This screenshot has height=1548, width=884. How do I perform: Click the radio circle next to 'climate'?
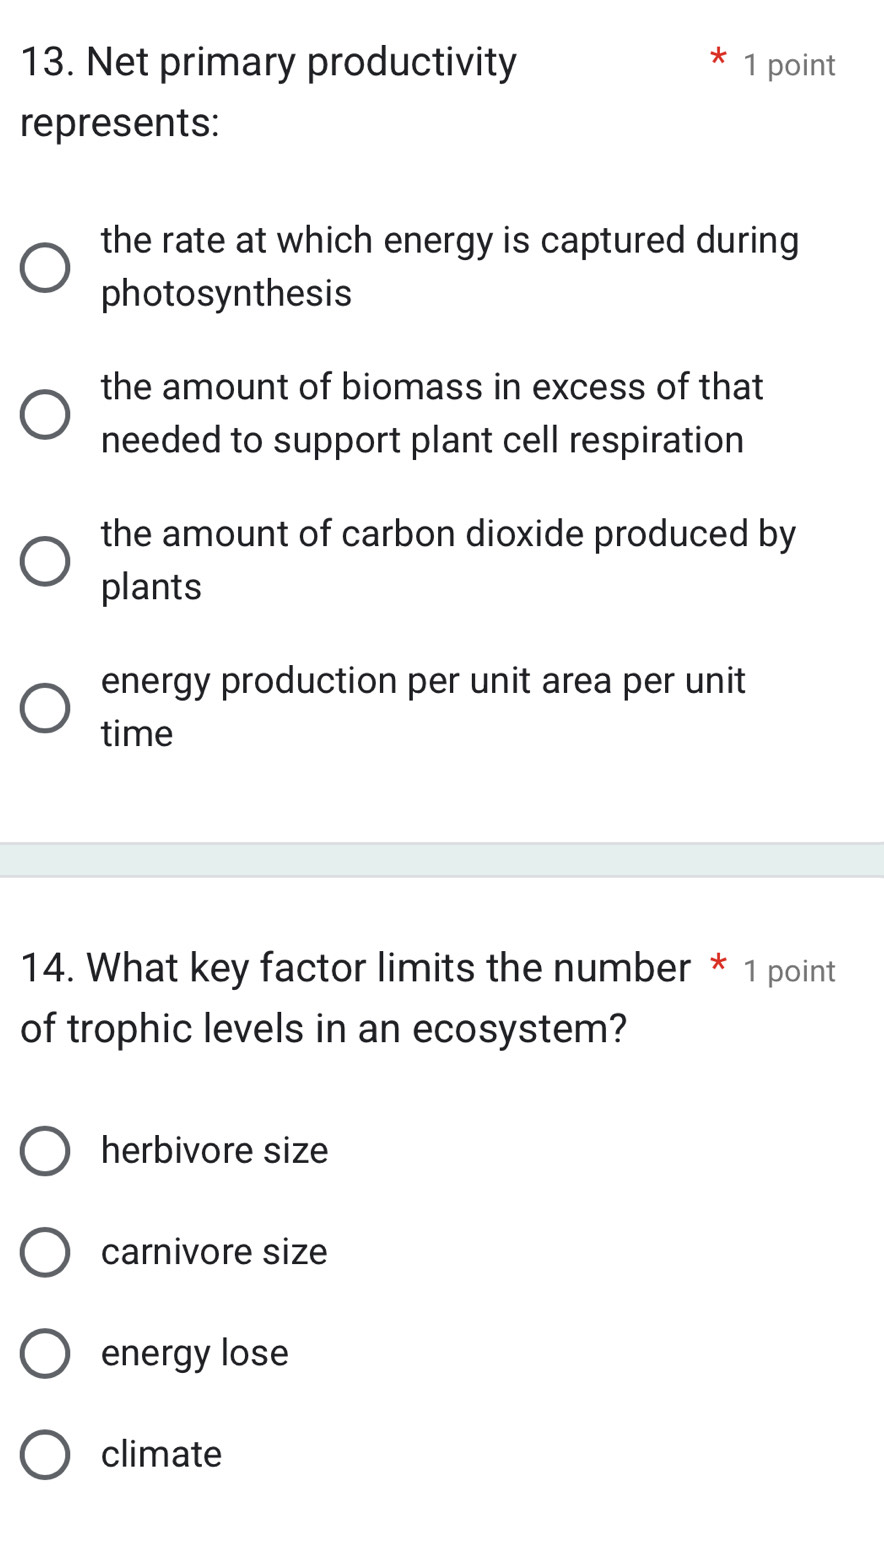[44, 1453]
